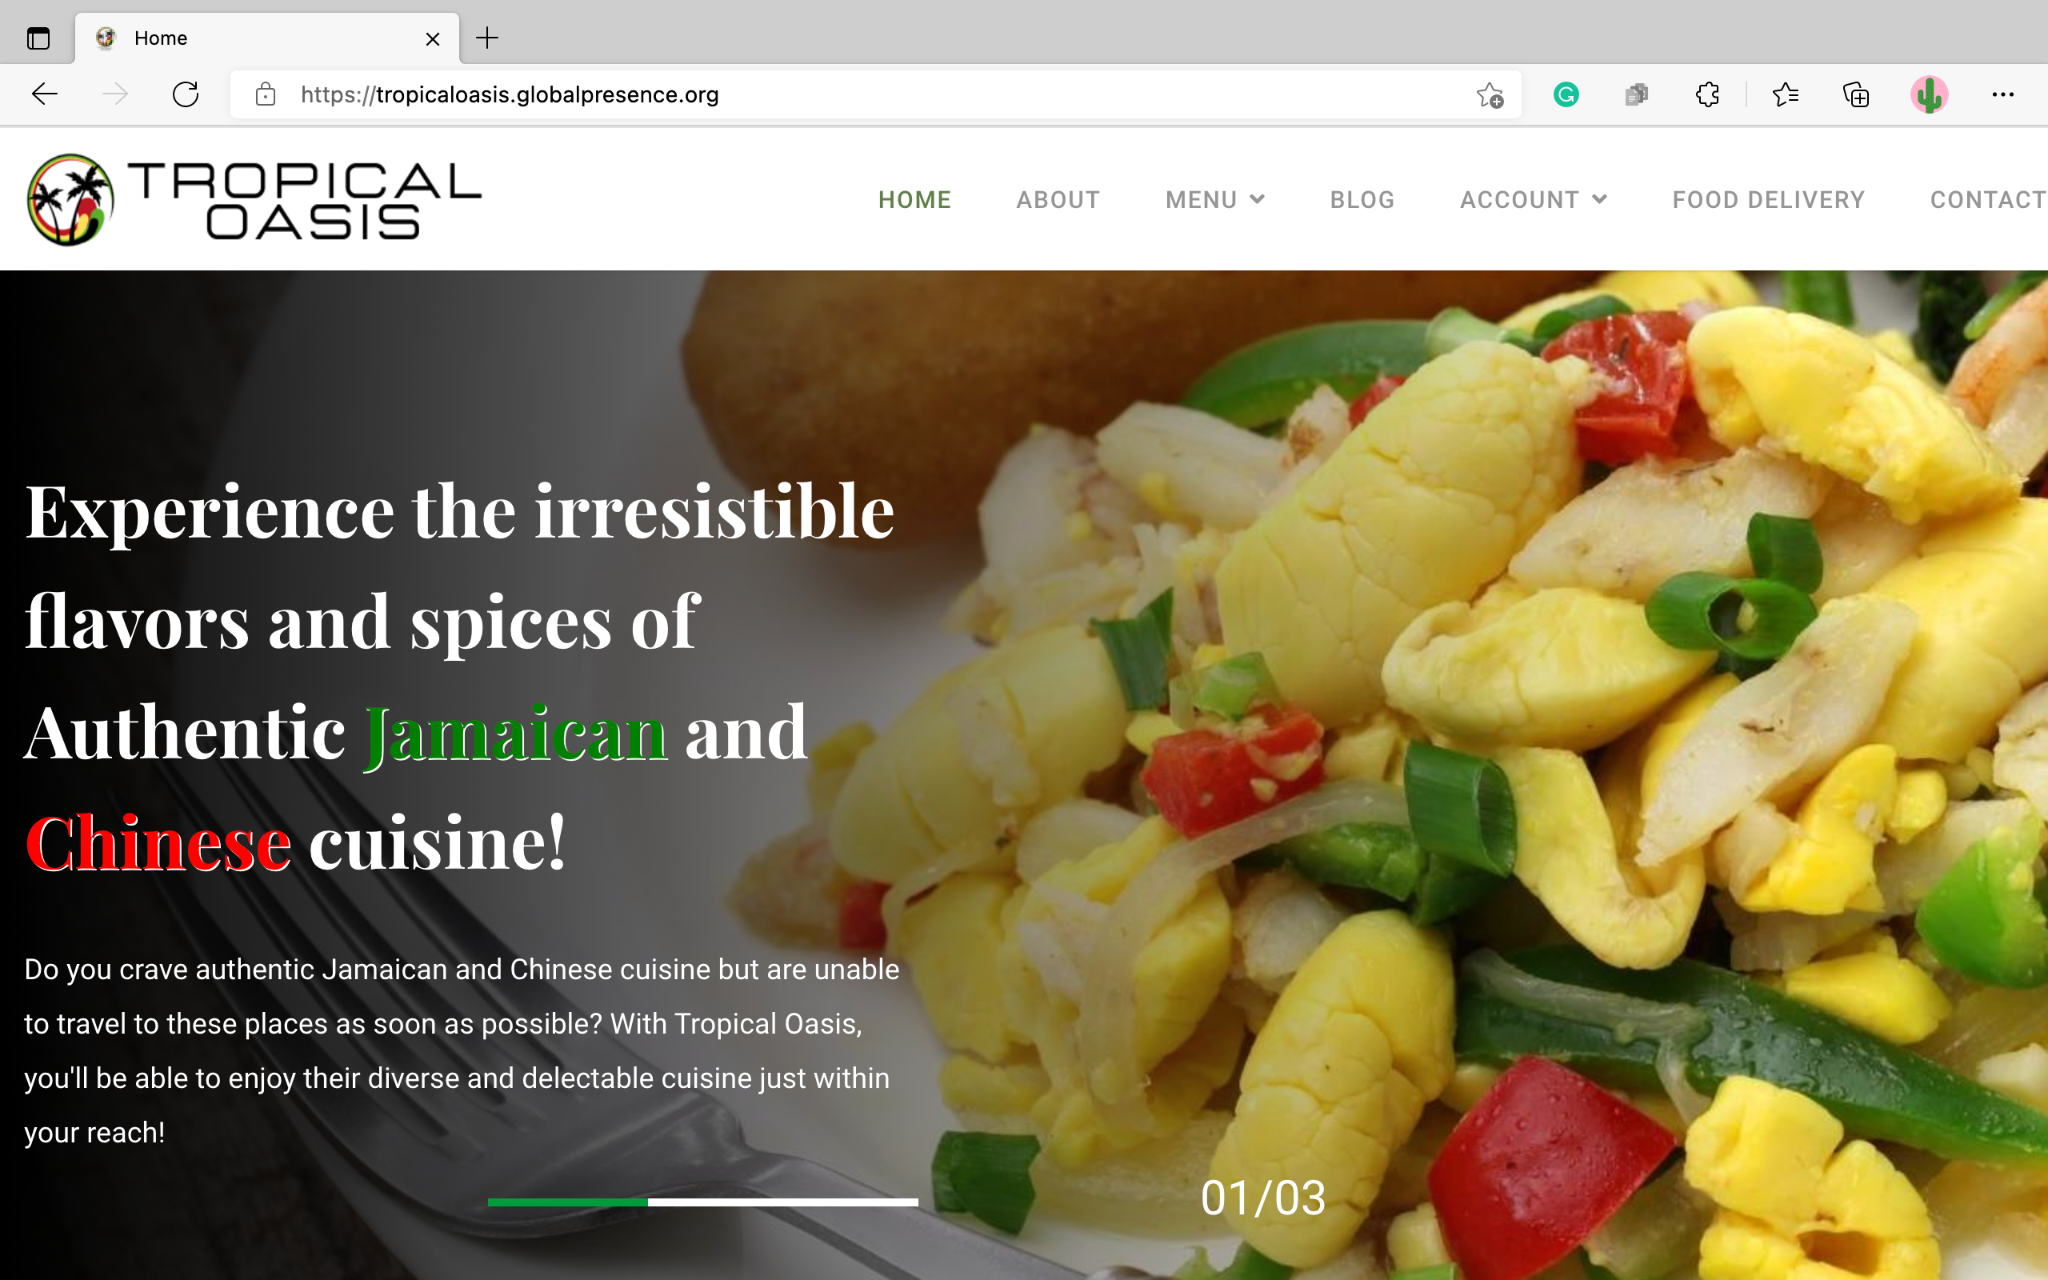Expand the ACCOUNT dropdown in navigation
This screenshot has width=2048, height=1280.
point(1533,200)
